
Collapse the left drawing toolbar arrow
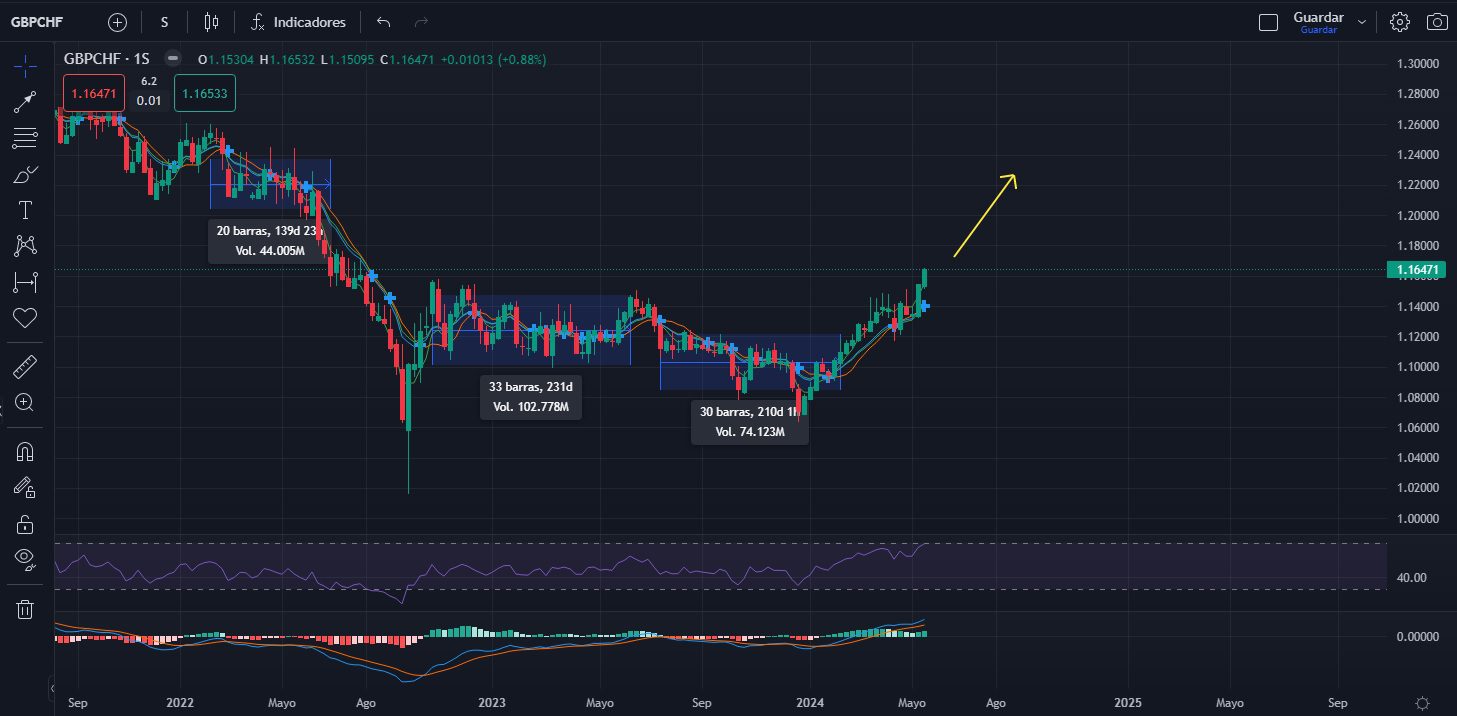pyautogui.click(x=52, y=688)
